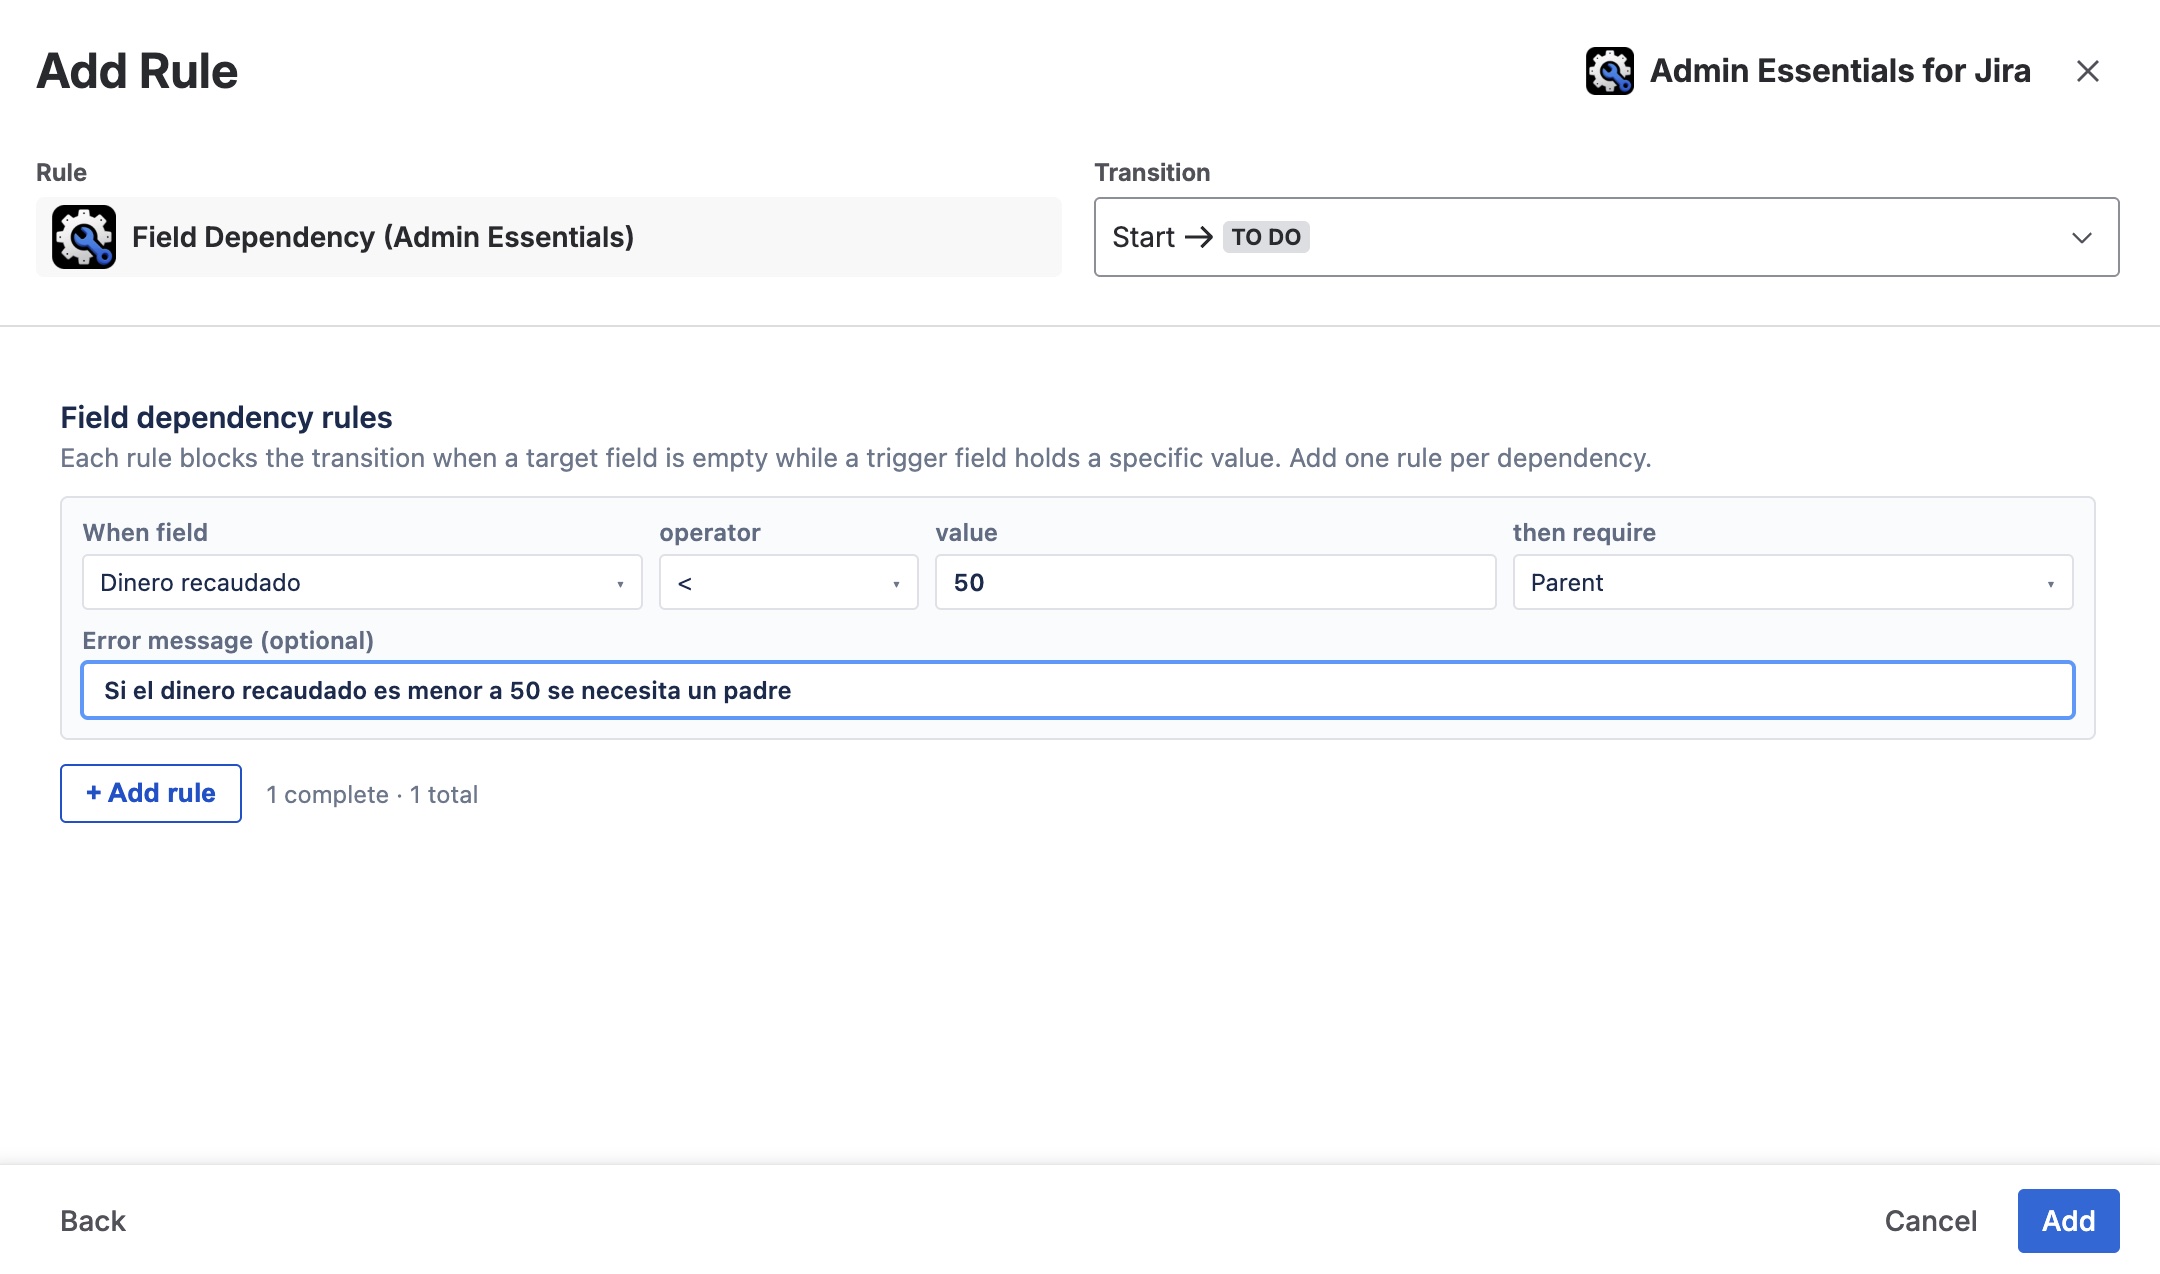The width and height of the screenshot is (2160, 1274).
Task: Click the Field Dependency (Admin Essentials) rule label
Action: click(x=383, y=237)
